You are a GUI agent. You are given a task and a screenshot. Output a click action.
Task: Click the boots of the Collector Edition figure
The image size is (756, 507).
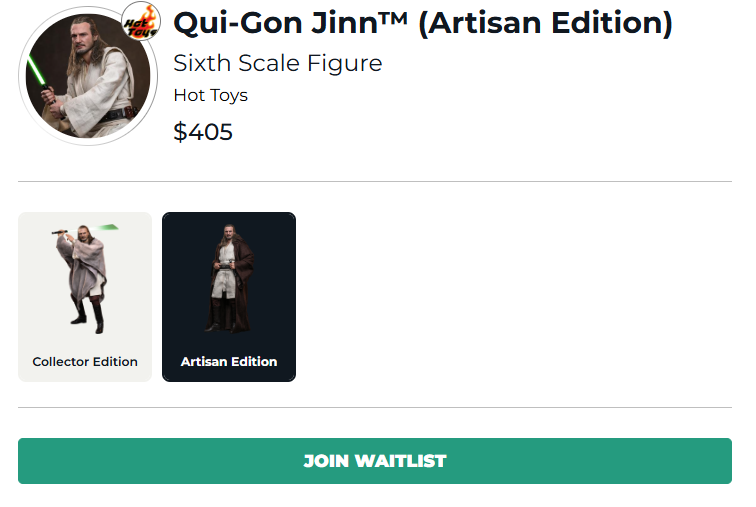[88, 318]
